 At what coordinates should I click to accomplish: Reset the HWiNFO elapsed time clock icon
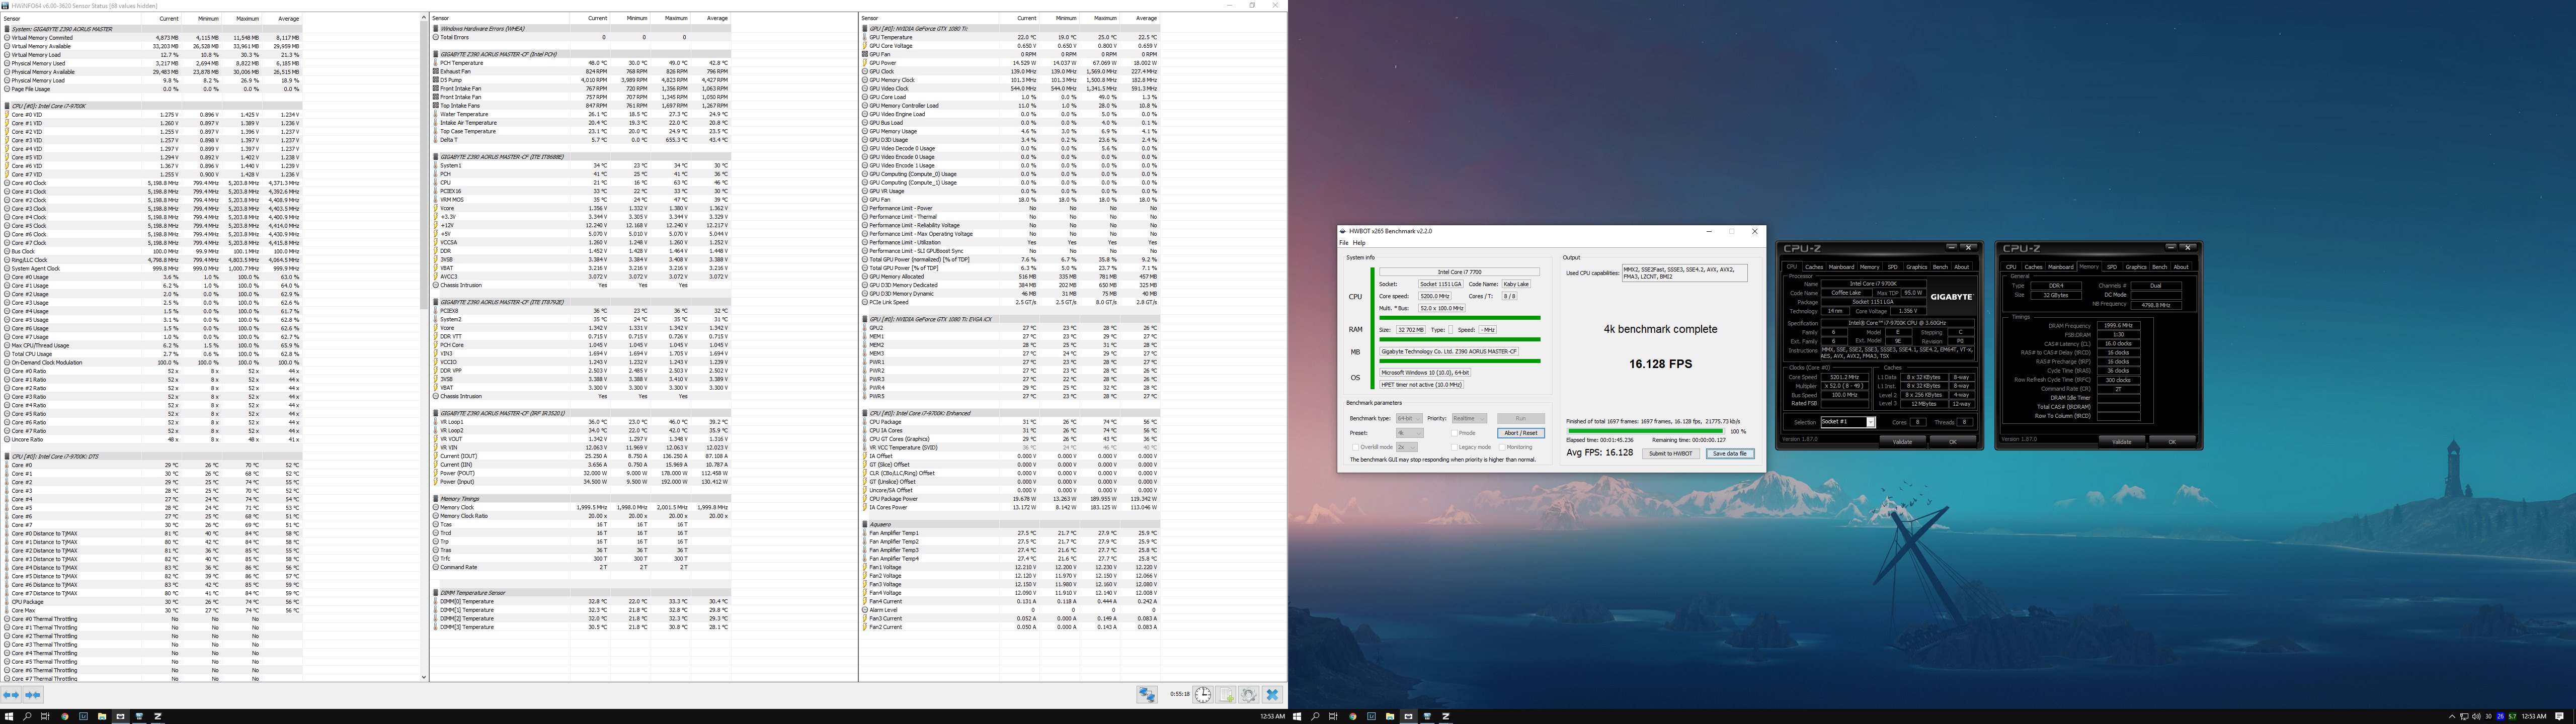[1203, 695]
